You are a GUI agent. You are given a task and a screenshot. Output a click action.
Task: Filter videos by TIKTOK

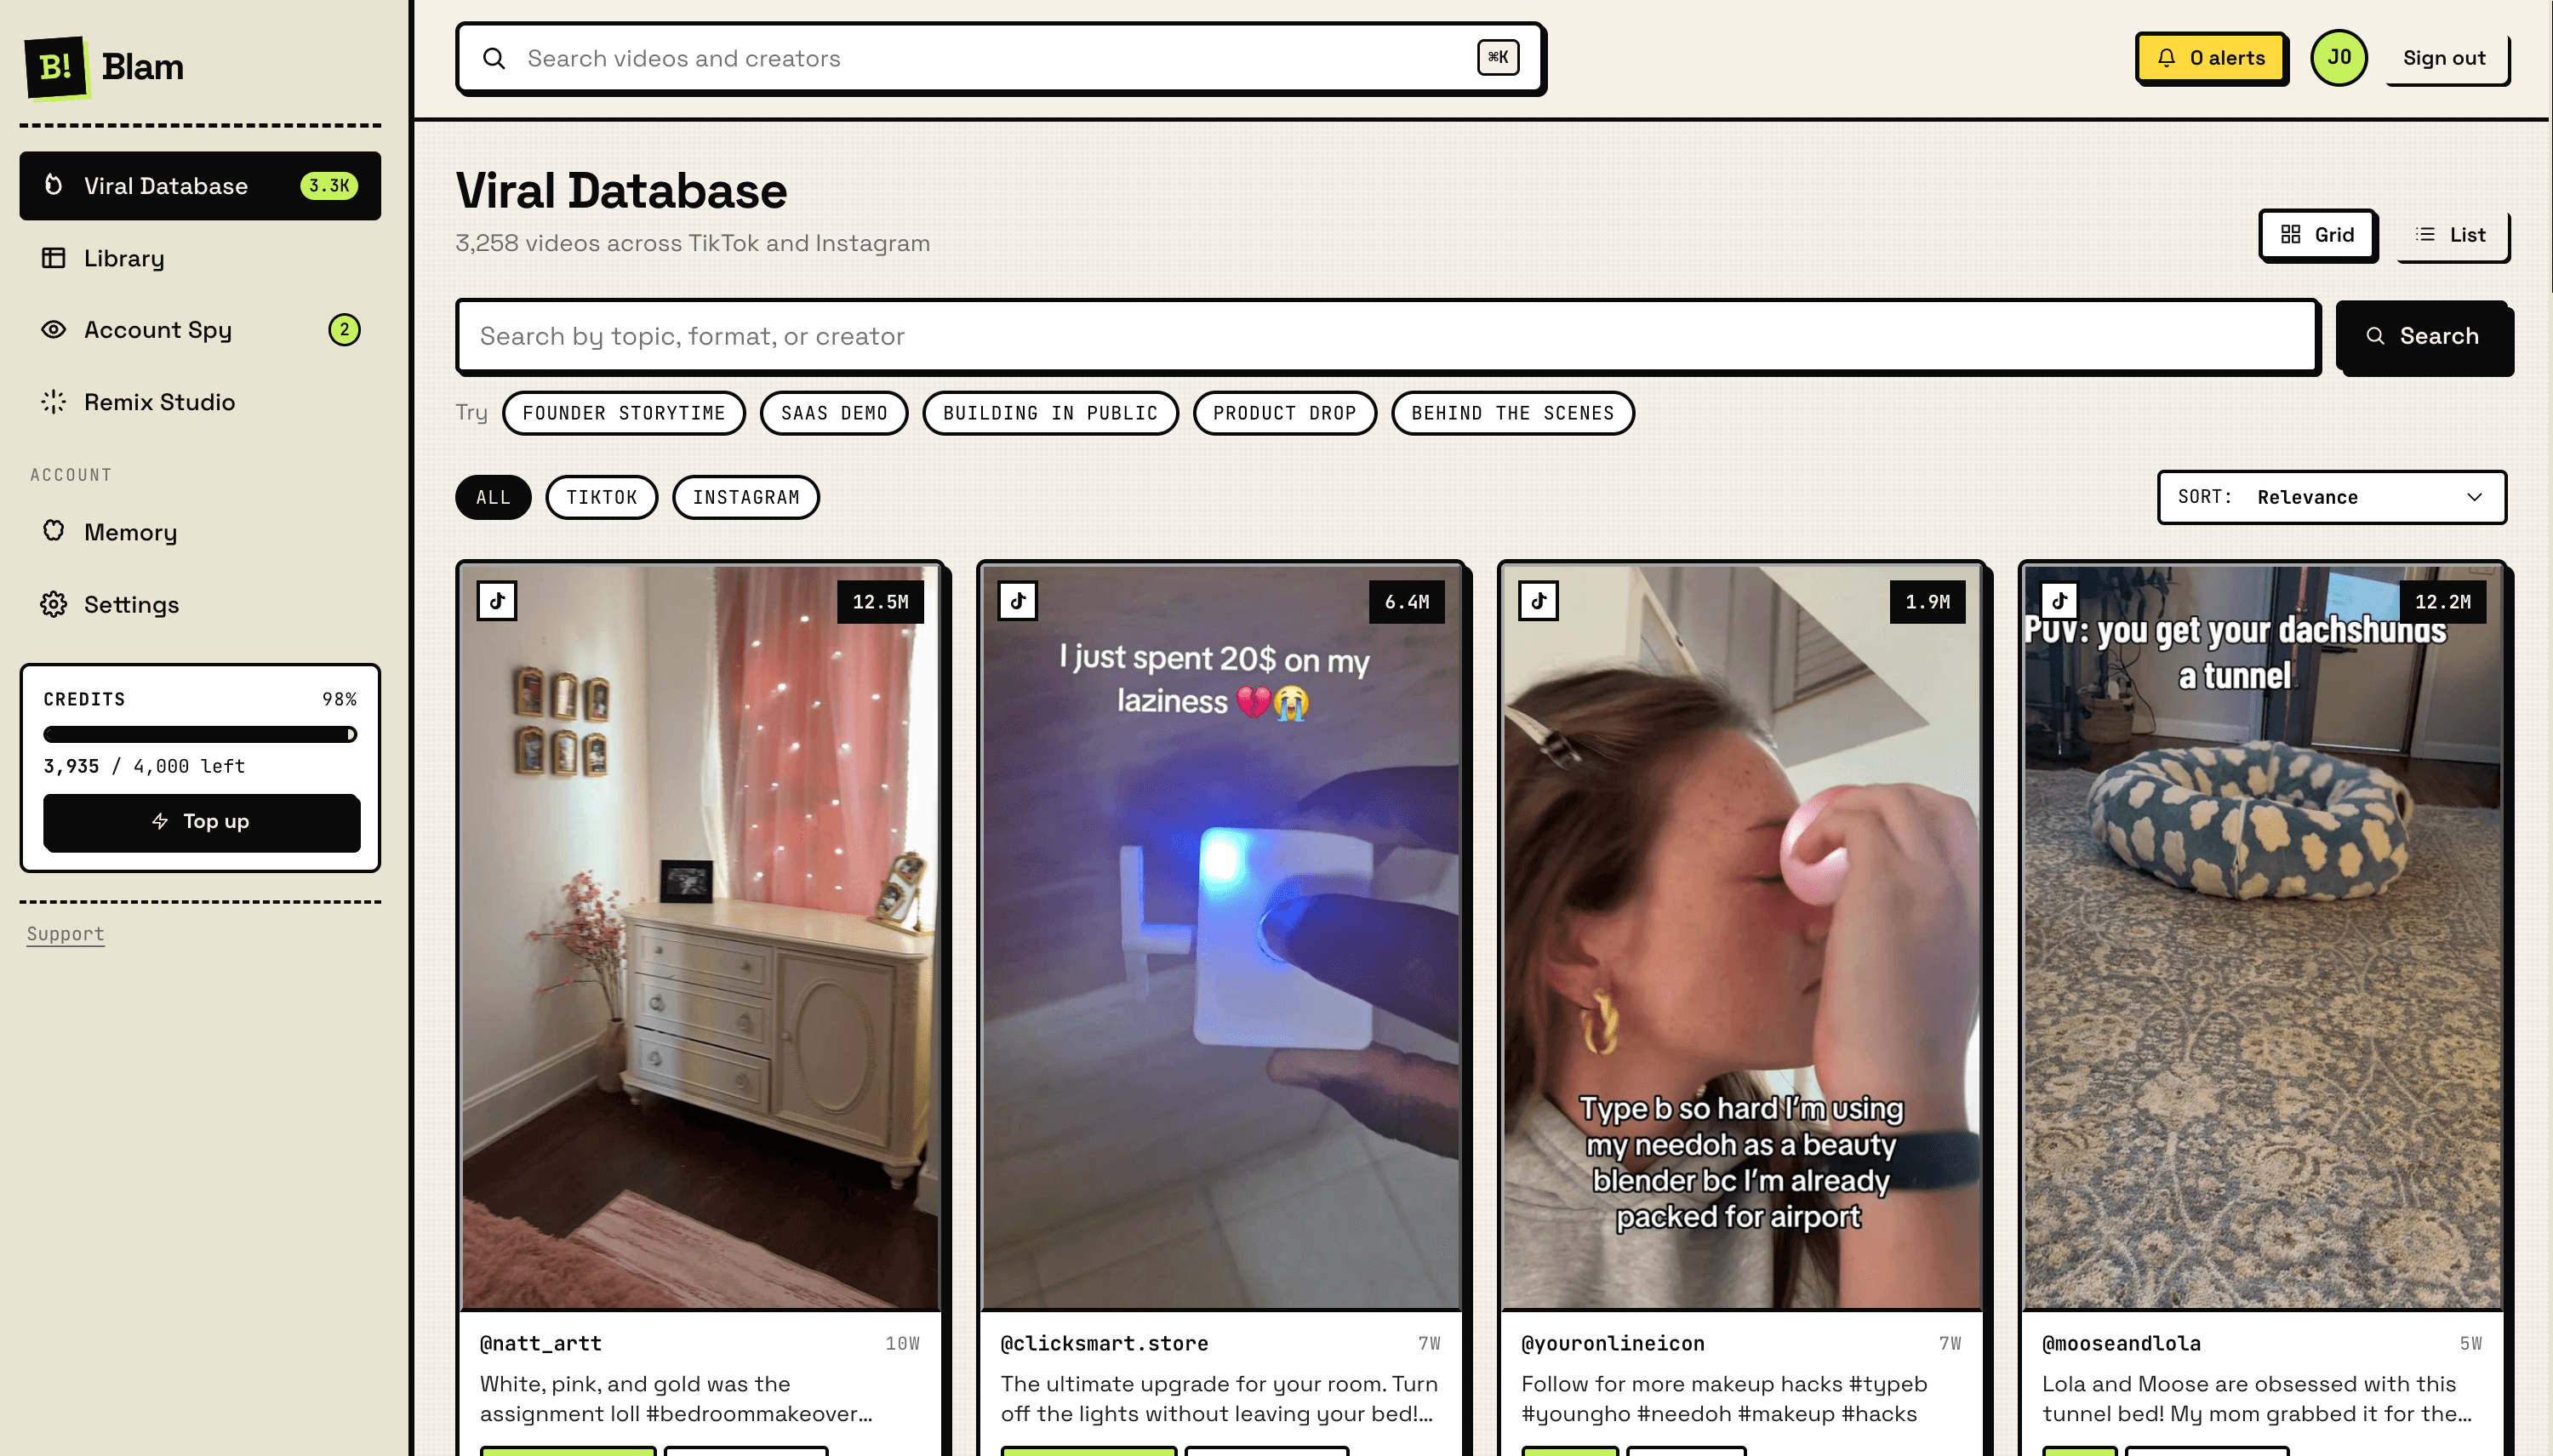(602, 497)
